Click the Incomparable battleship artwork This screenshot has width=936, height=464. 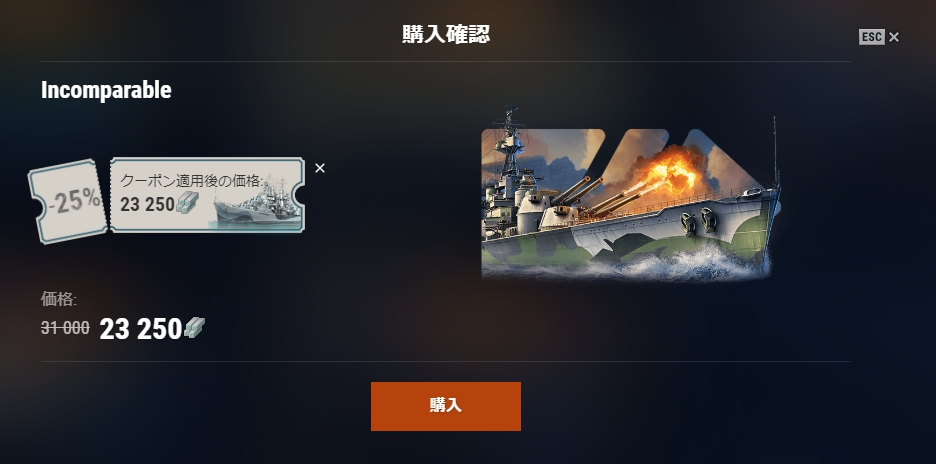point(631,195)
